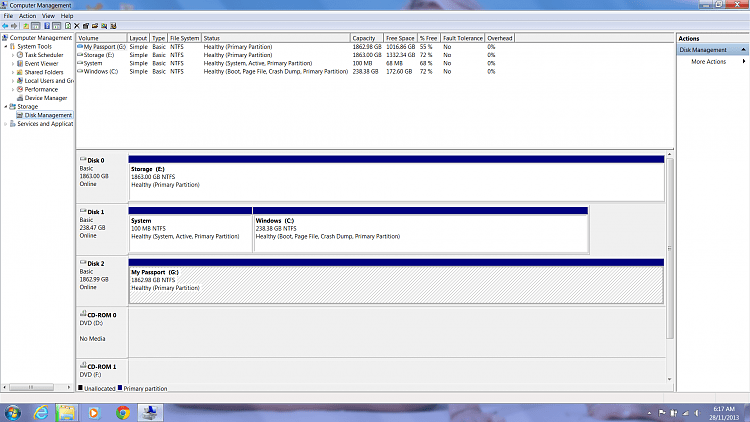Select Windows (C:) volume row
Screen dimensions: 750x422
pyautogui.click(x=287, y=71)
